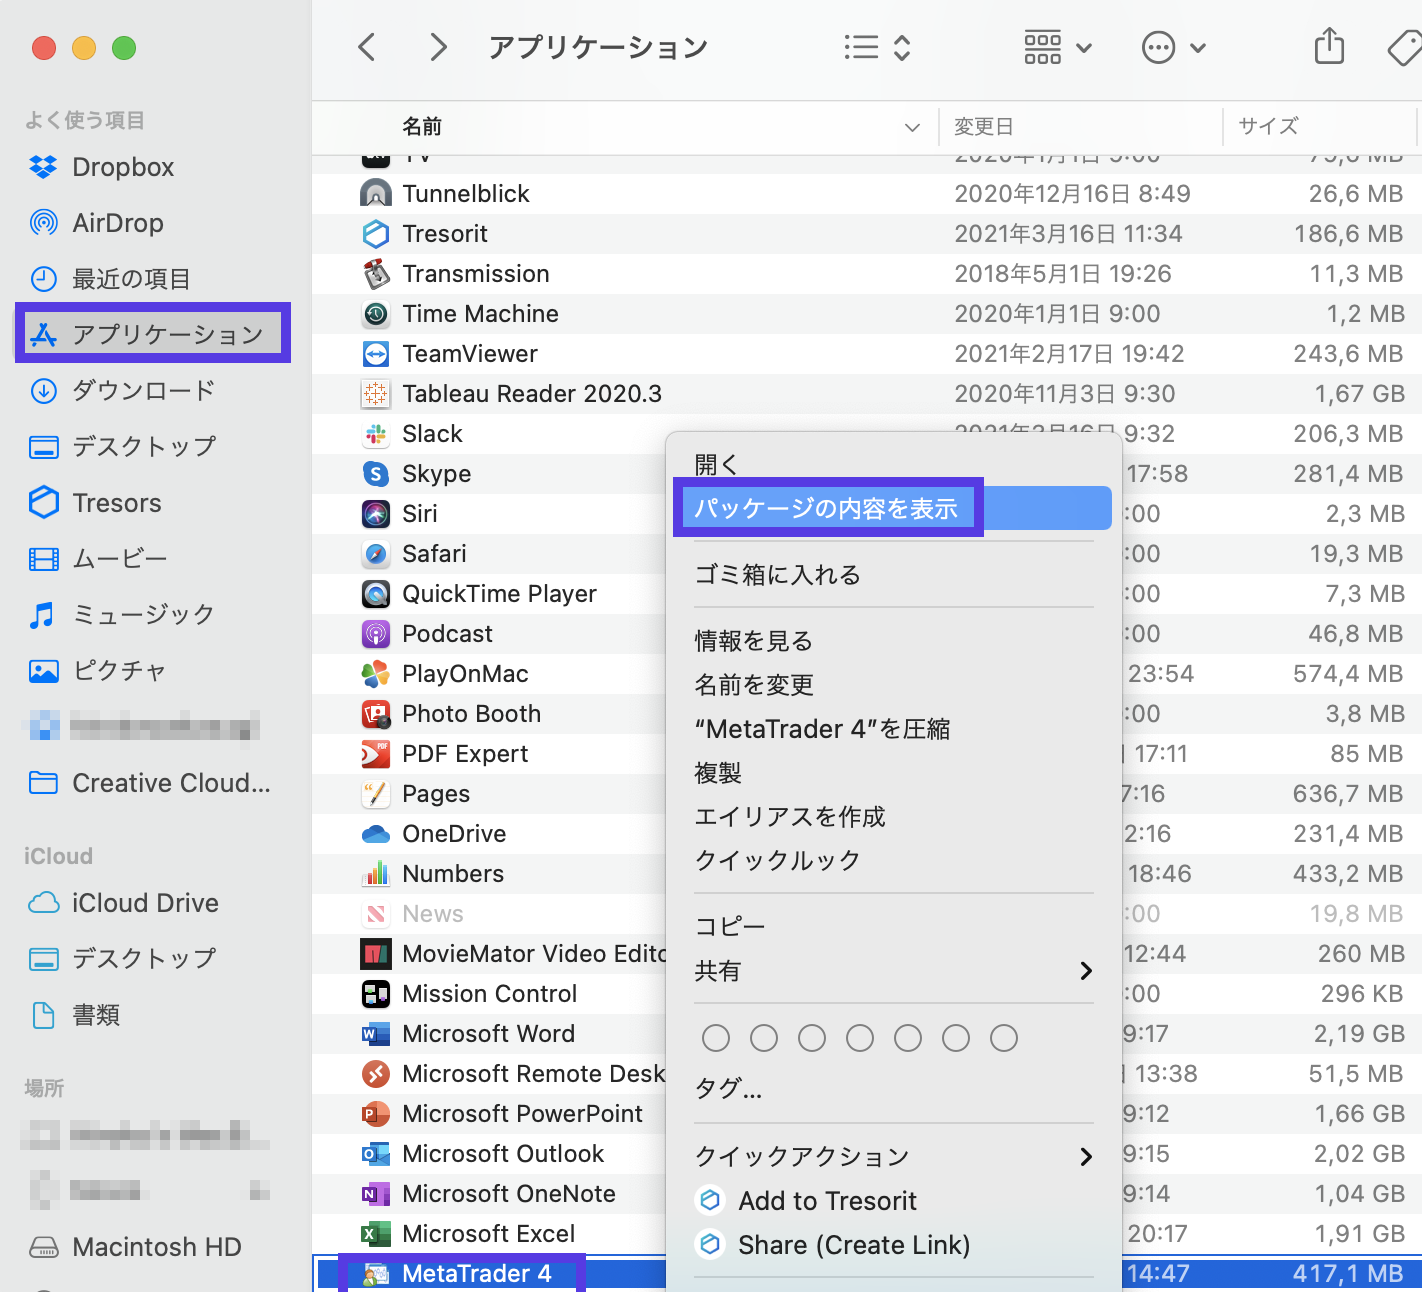Select Skype in the applications list
Image resolution: width=1422 pixels, height=1292 pixels.
point(436,473)
